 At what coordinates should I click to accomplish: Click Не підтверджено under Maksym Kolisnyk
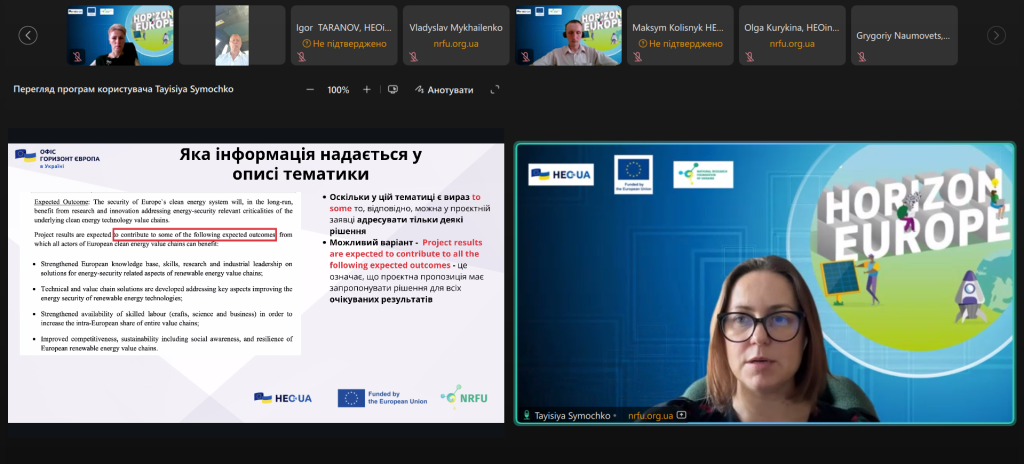pyautogui.click(x=680, y=44)
